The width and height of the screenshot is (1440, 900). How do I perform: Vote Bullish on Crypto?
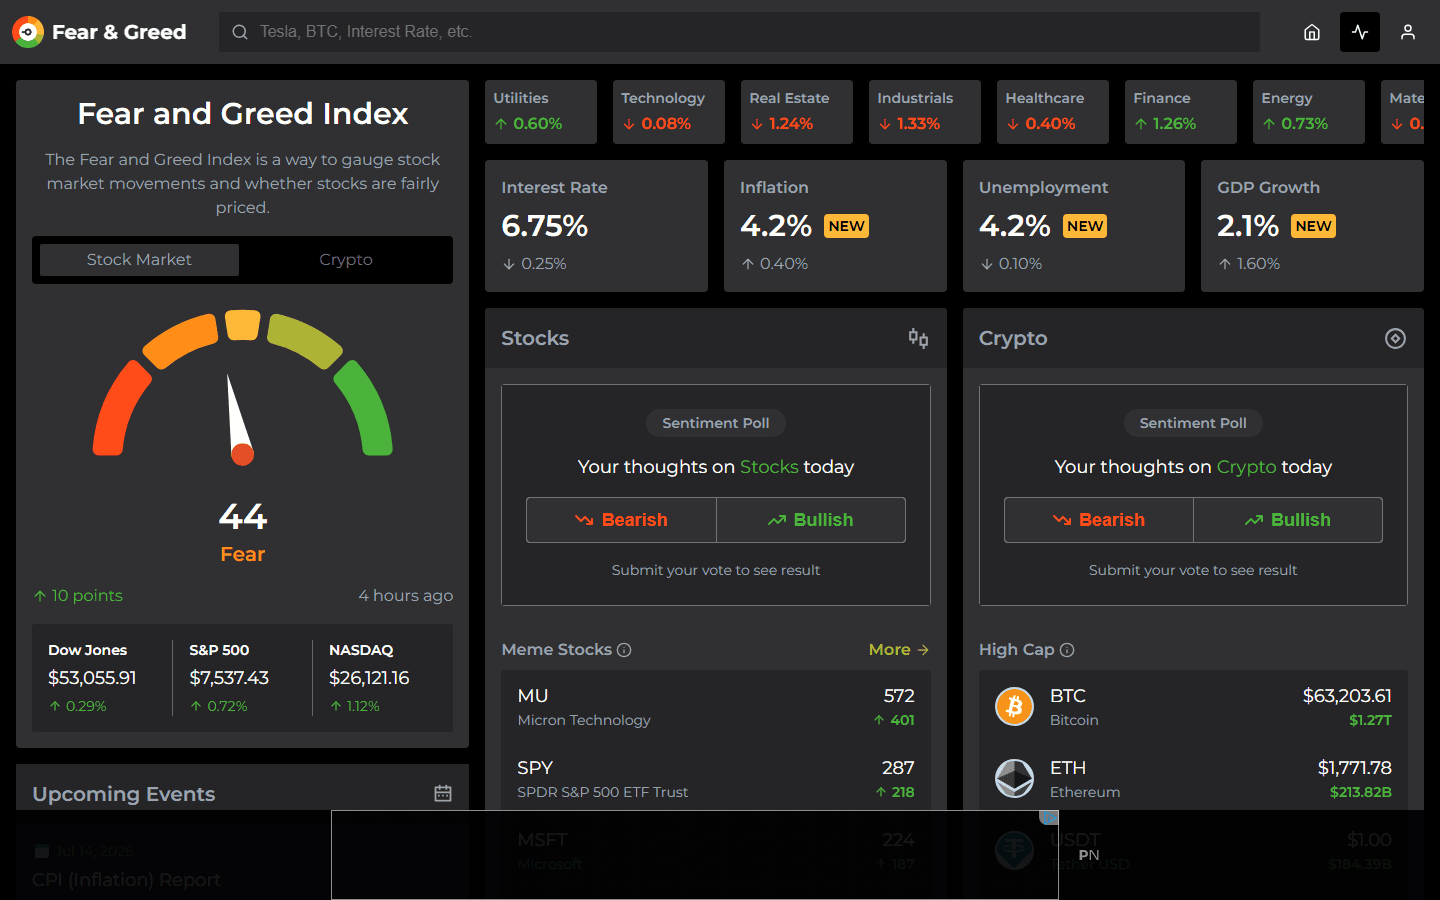[1288, 520]
